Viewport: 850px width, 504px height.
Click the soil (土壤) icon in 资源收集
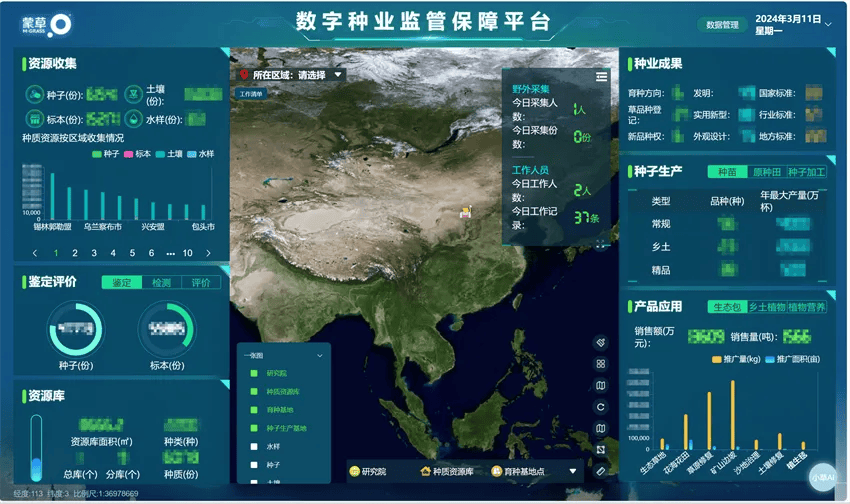133,94
